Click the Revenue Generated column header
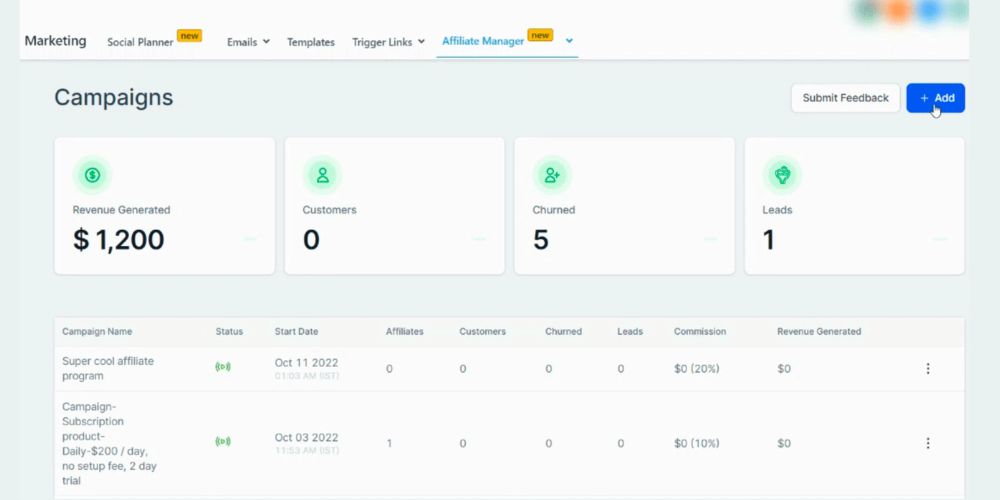Image resolution: width=1000 pixels, height=500 pixels. [818, 331]
